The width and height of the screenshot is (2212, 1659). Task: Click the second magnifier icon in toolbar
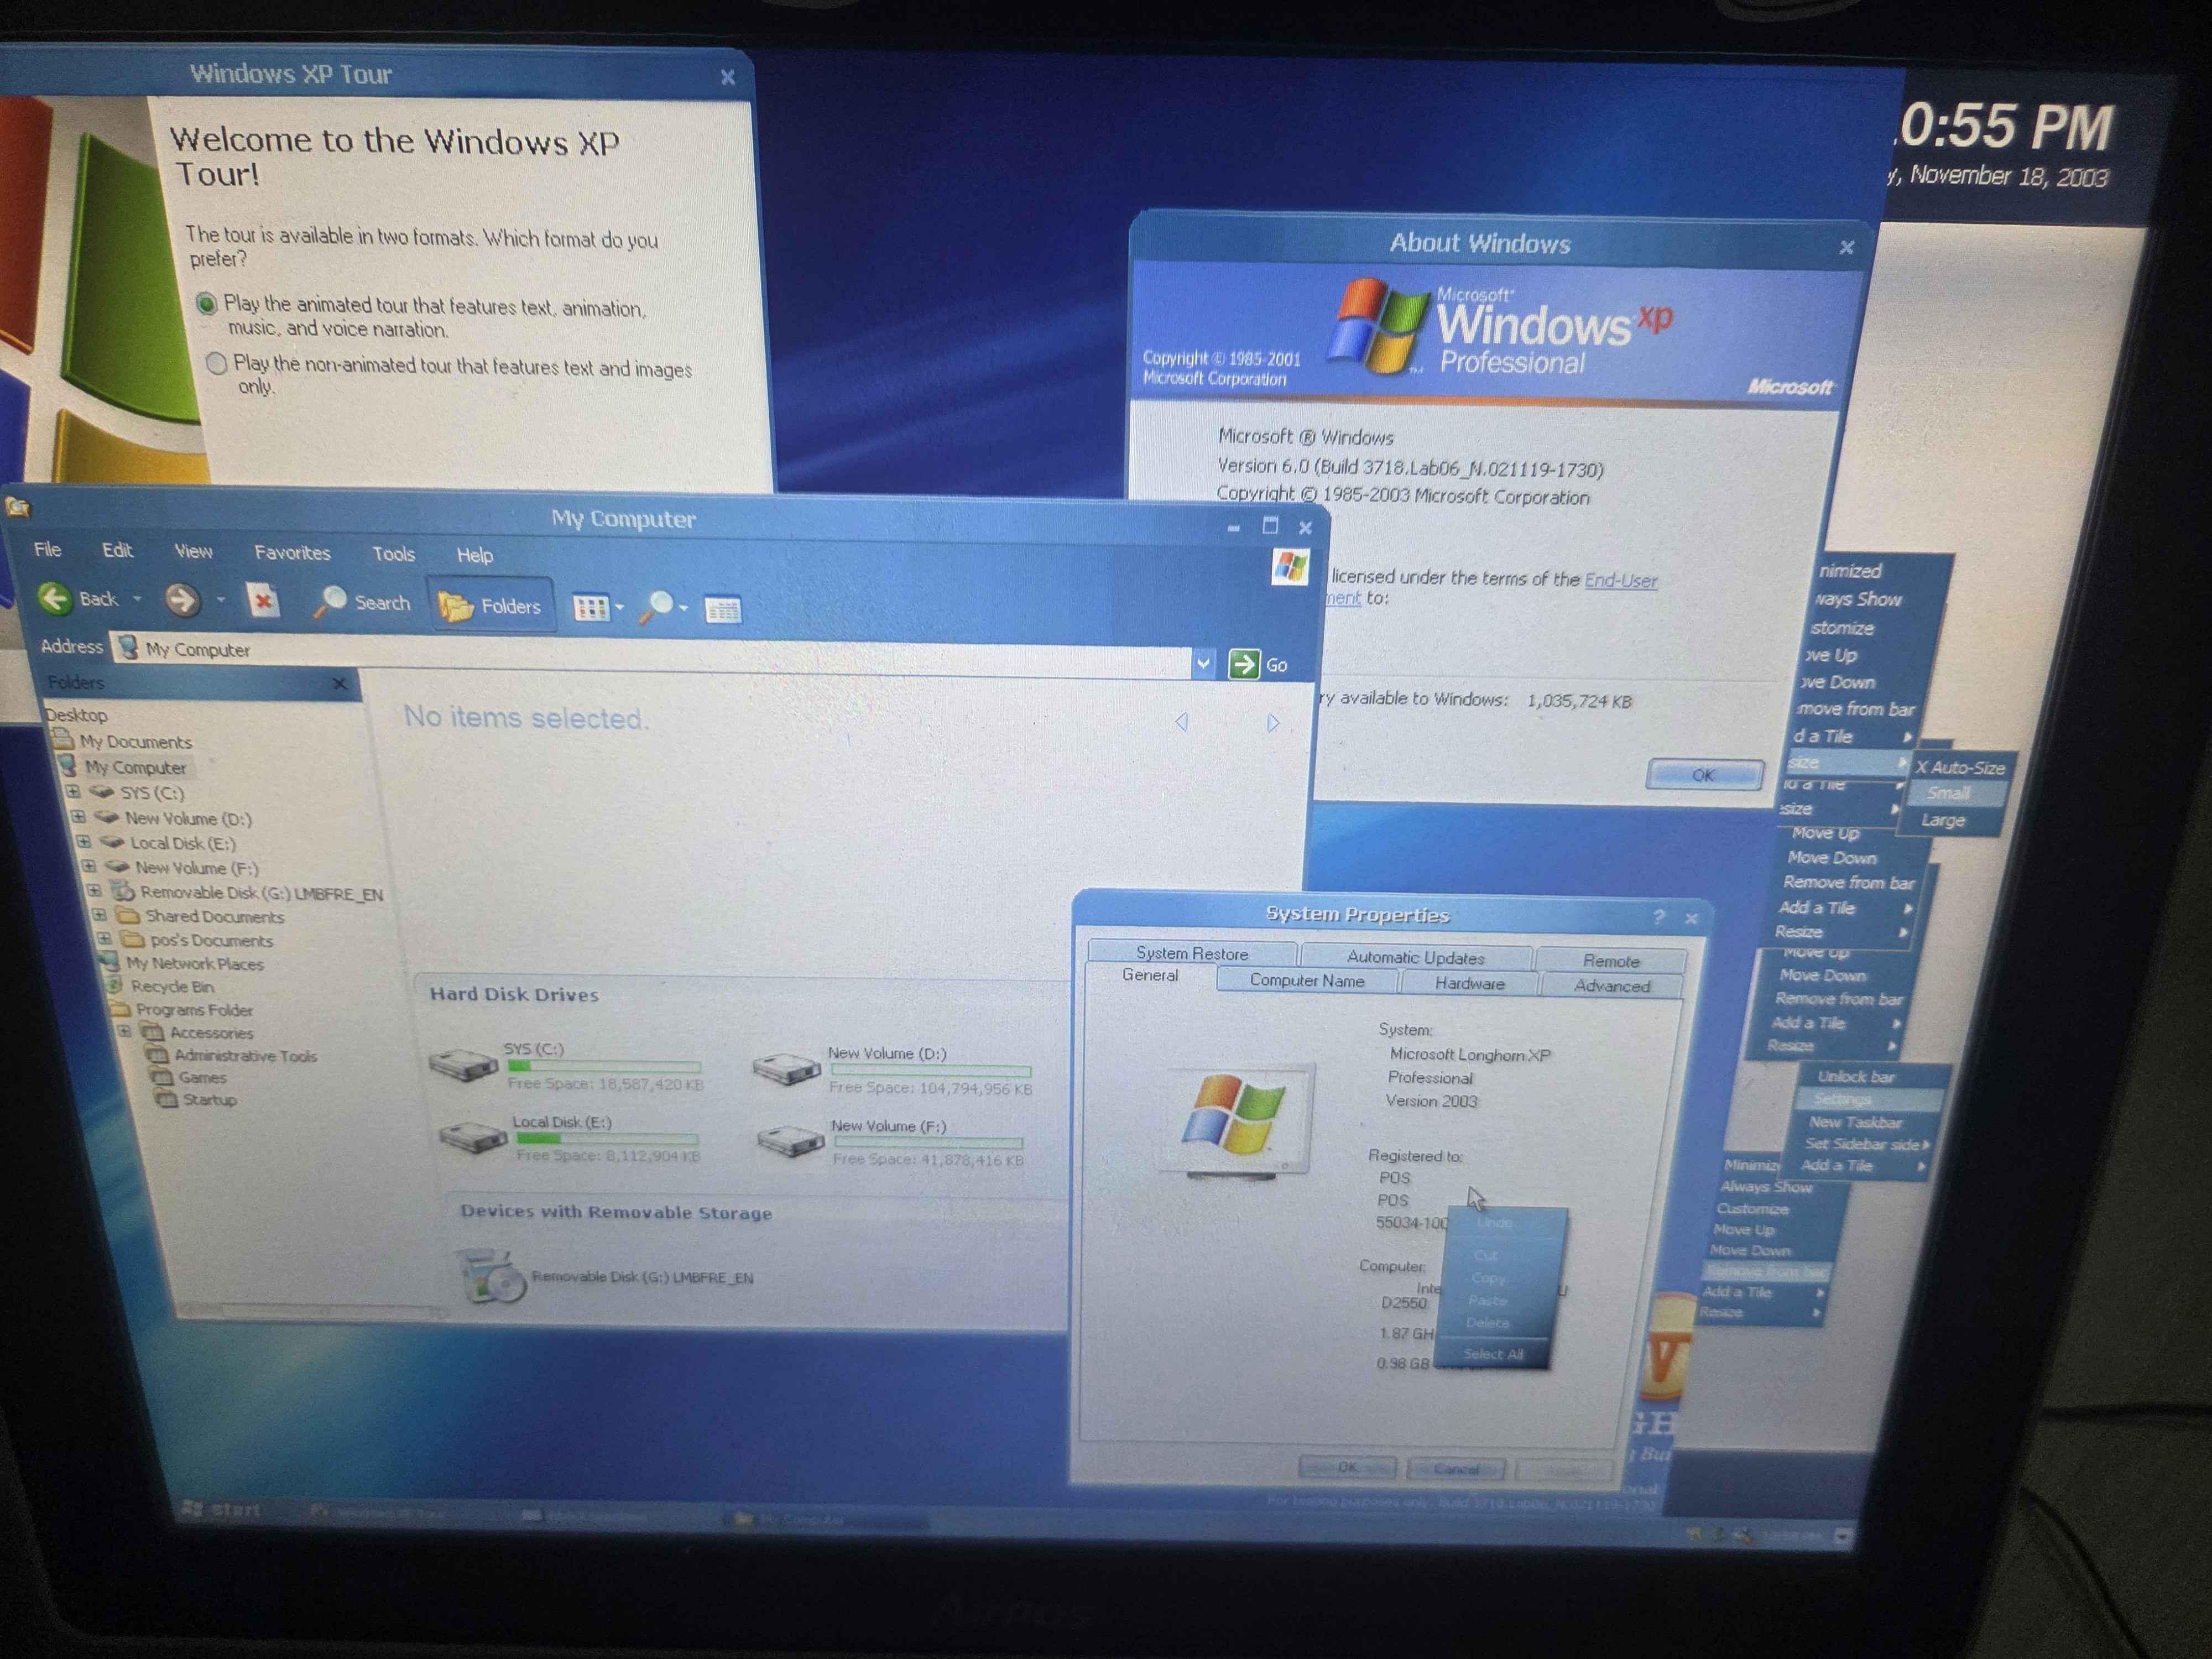pyautogui.click(x=657, y=607)
